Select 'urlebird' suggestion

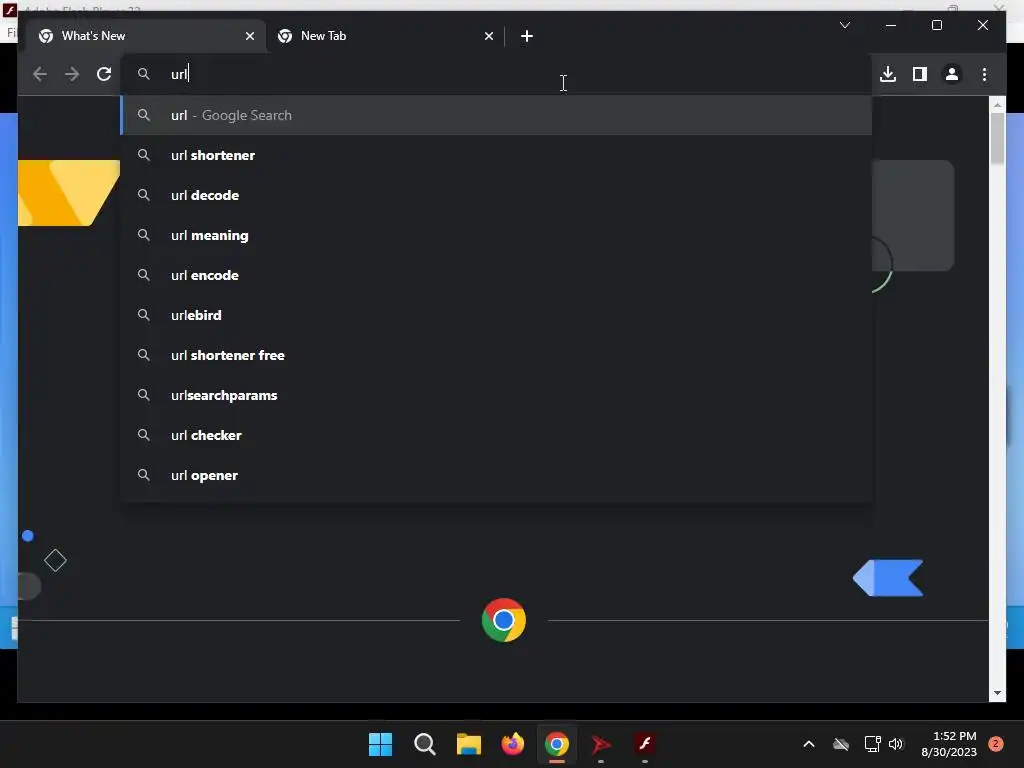pyautogui.click(x=496, y=315)
